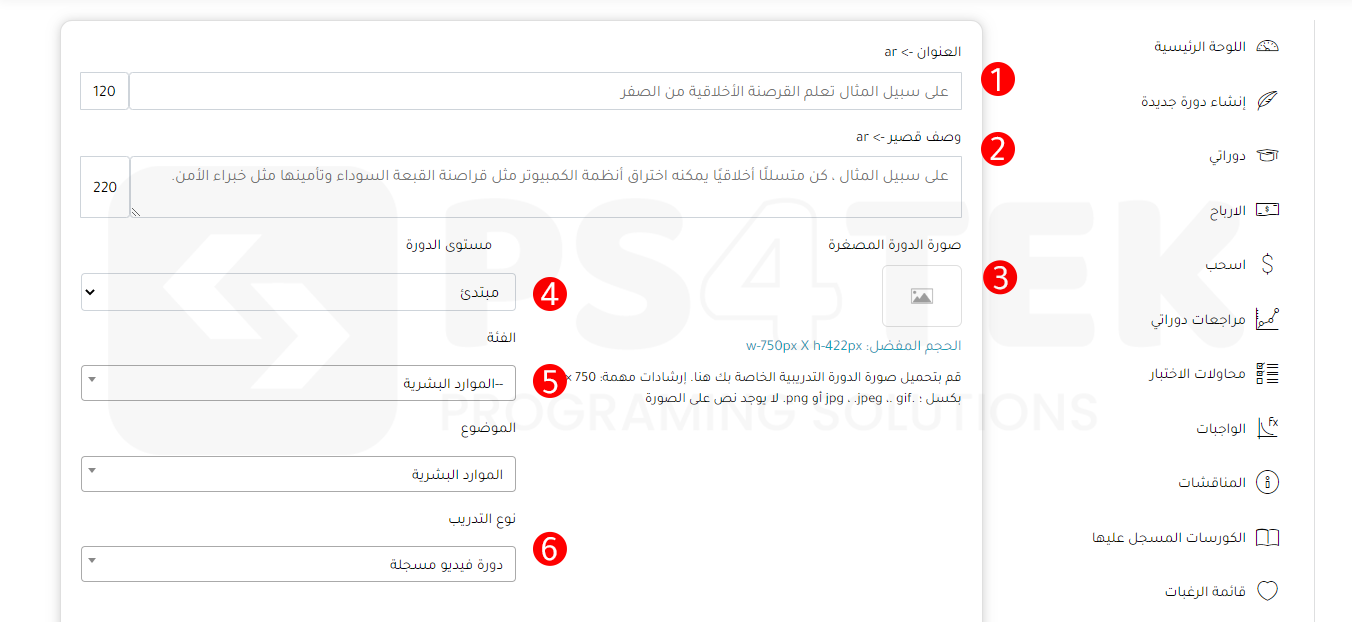Click the dashboard gauge icon in sidebar
The image size is (1352, 622).
pyautogui.click(x=1267, y=47)
